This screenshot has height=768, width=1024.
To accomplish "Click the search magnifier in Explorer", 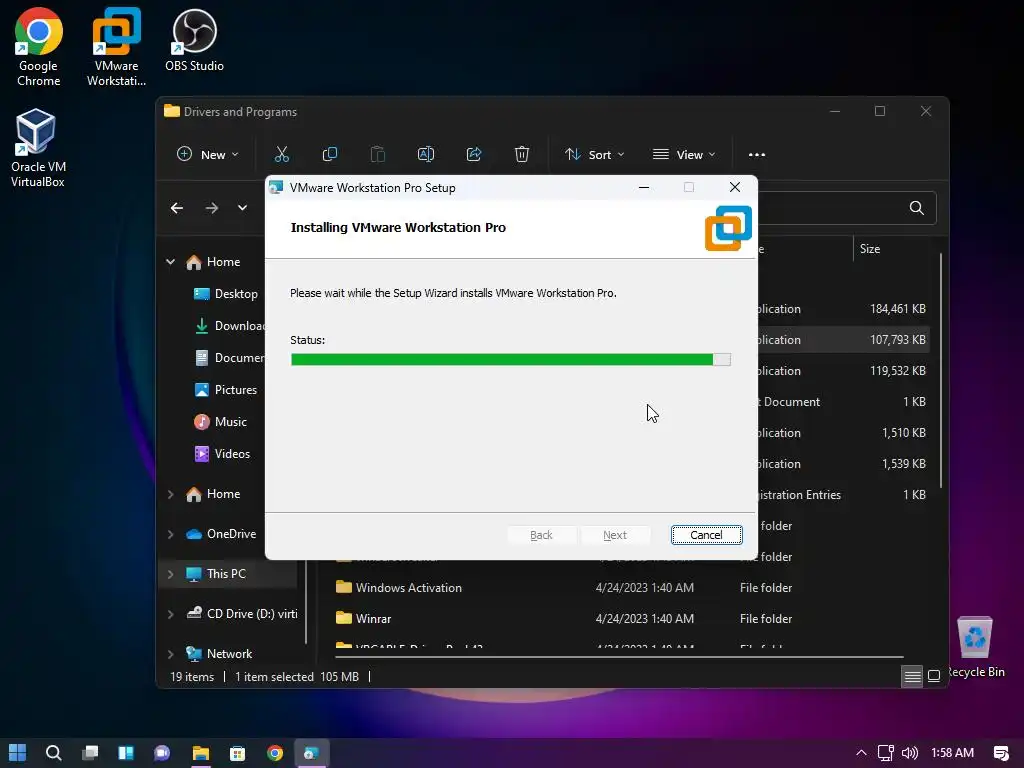I will pos(917,208).
